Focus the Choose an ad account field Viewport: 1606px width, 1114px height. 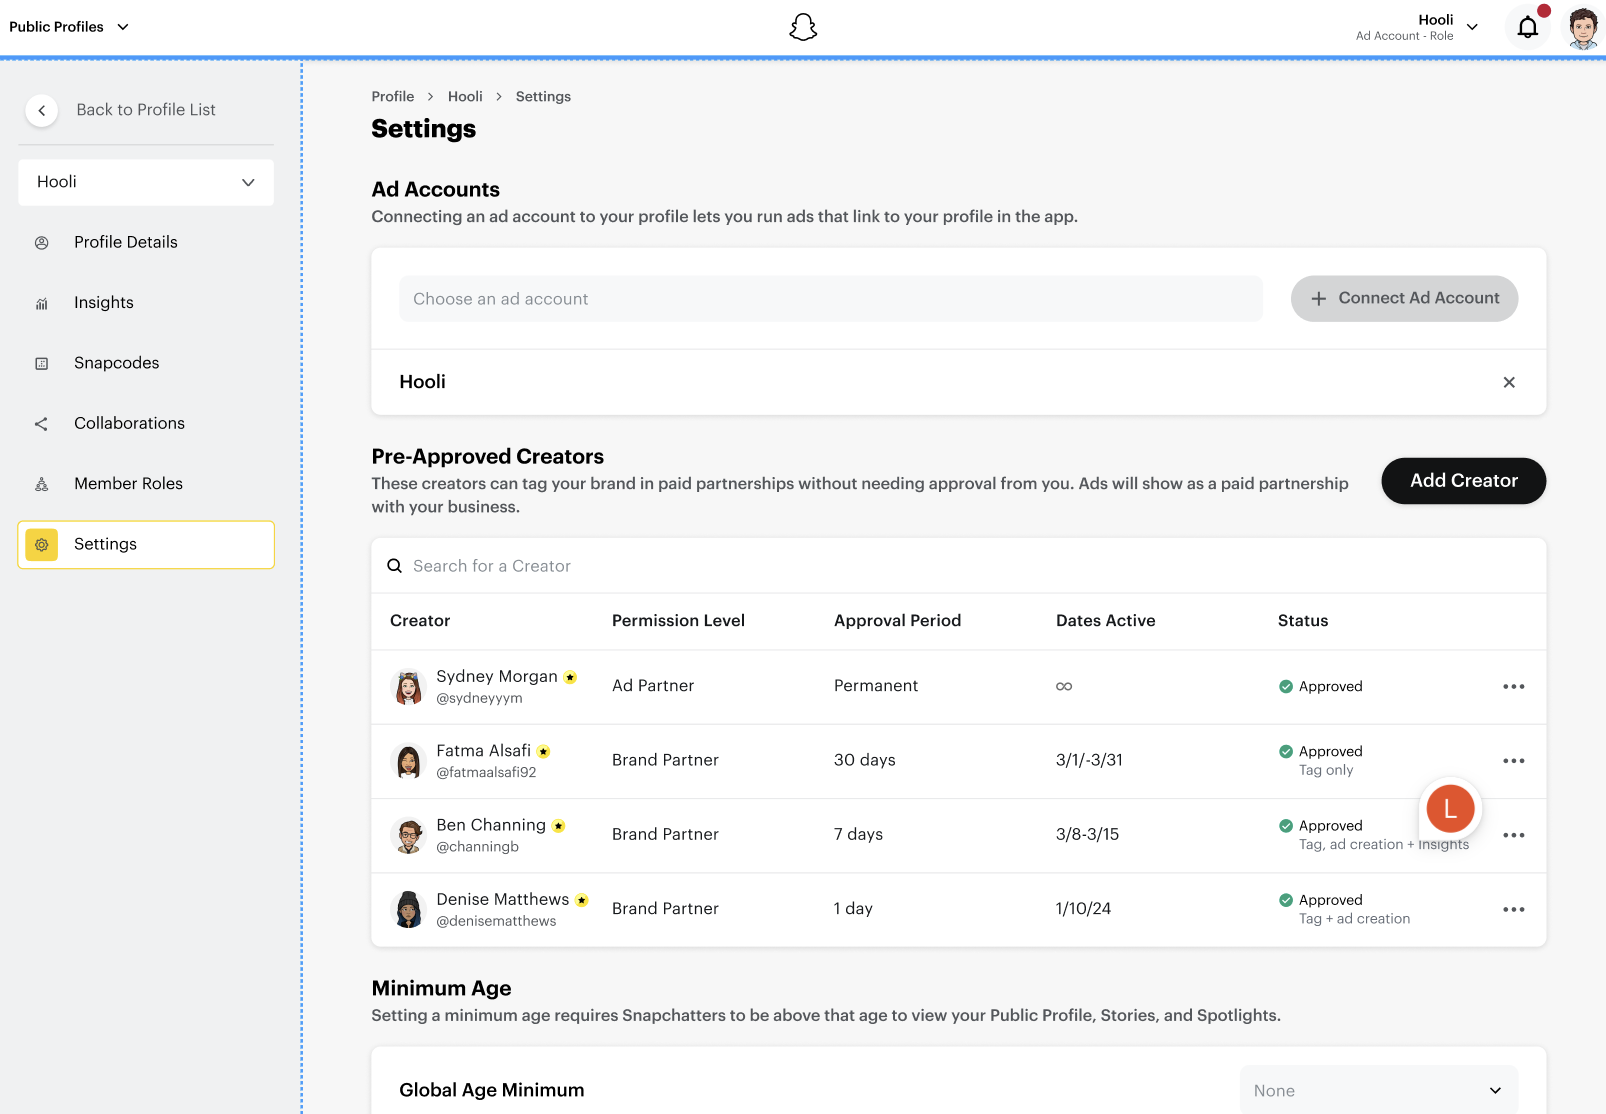[x=831, y=299]
